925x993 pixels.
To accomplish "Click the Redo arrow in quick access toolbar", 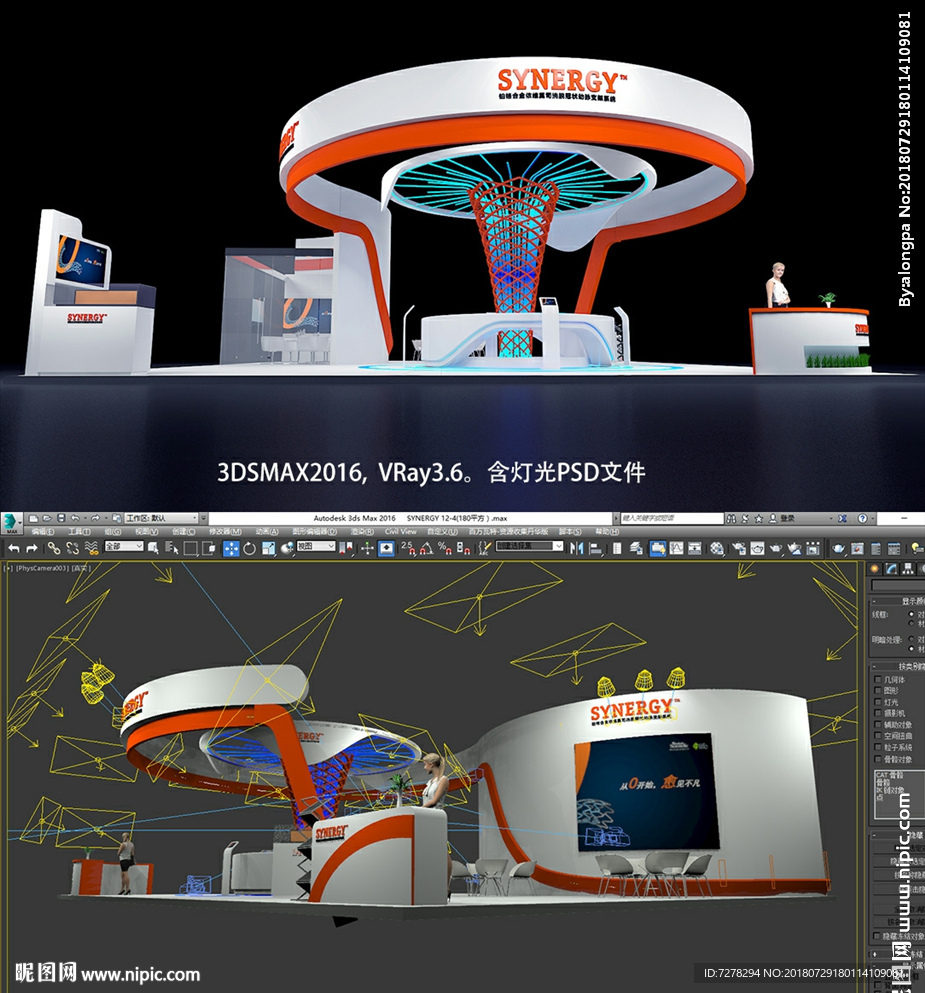I will click(95, 518).
